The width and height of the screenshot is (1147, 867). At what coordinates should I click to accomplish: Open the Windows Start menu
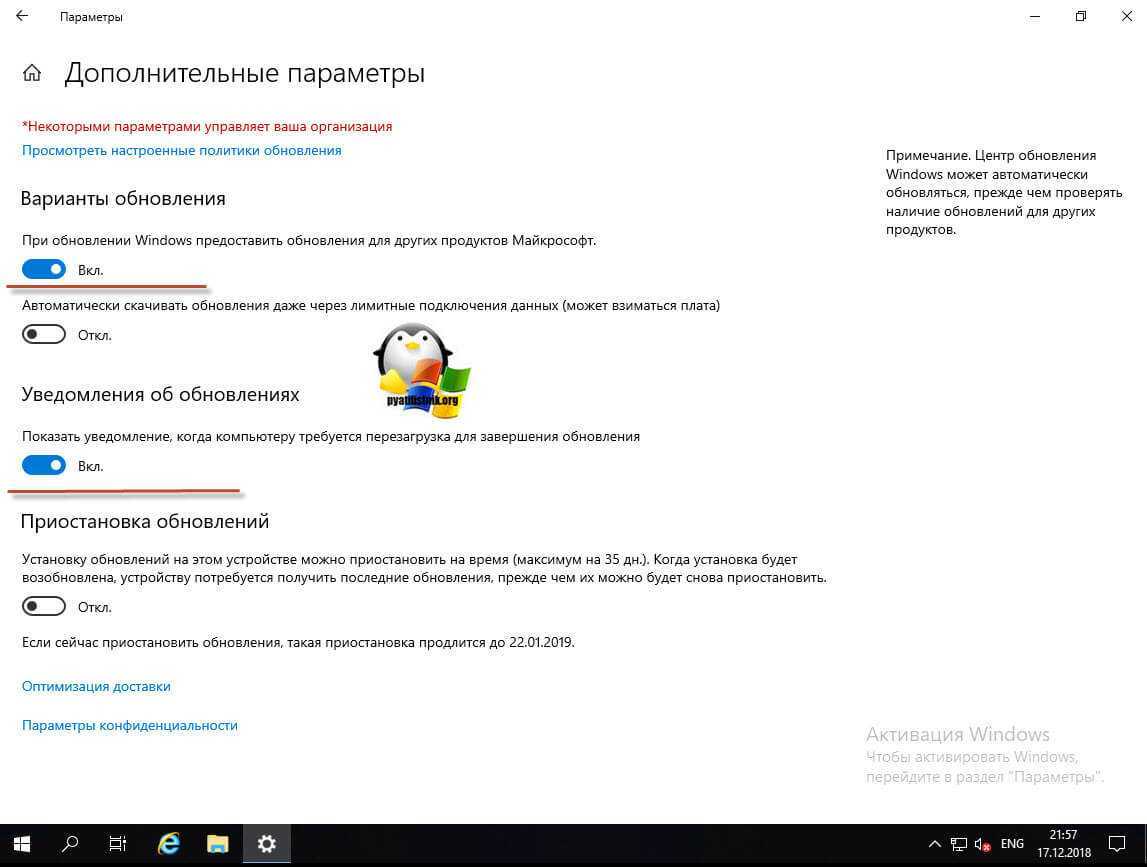point(21,844)
